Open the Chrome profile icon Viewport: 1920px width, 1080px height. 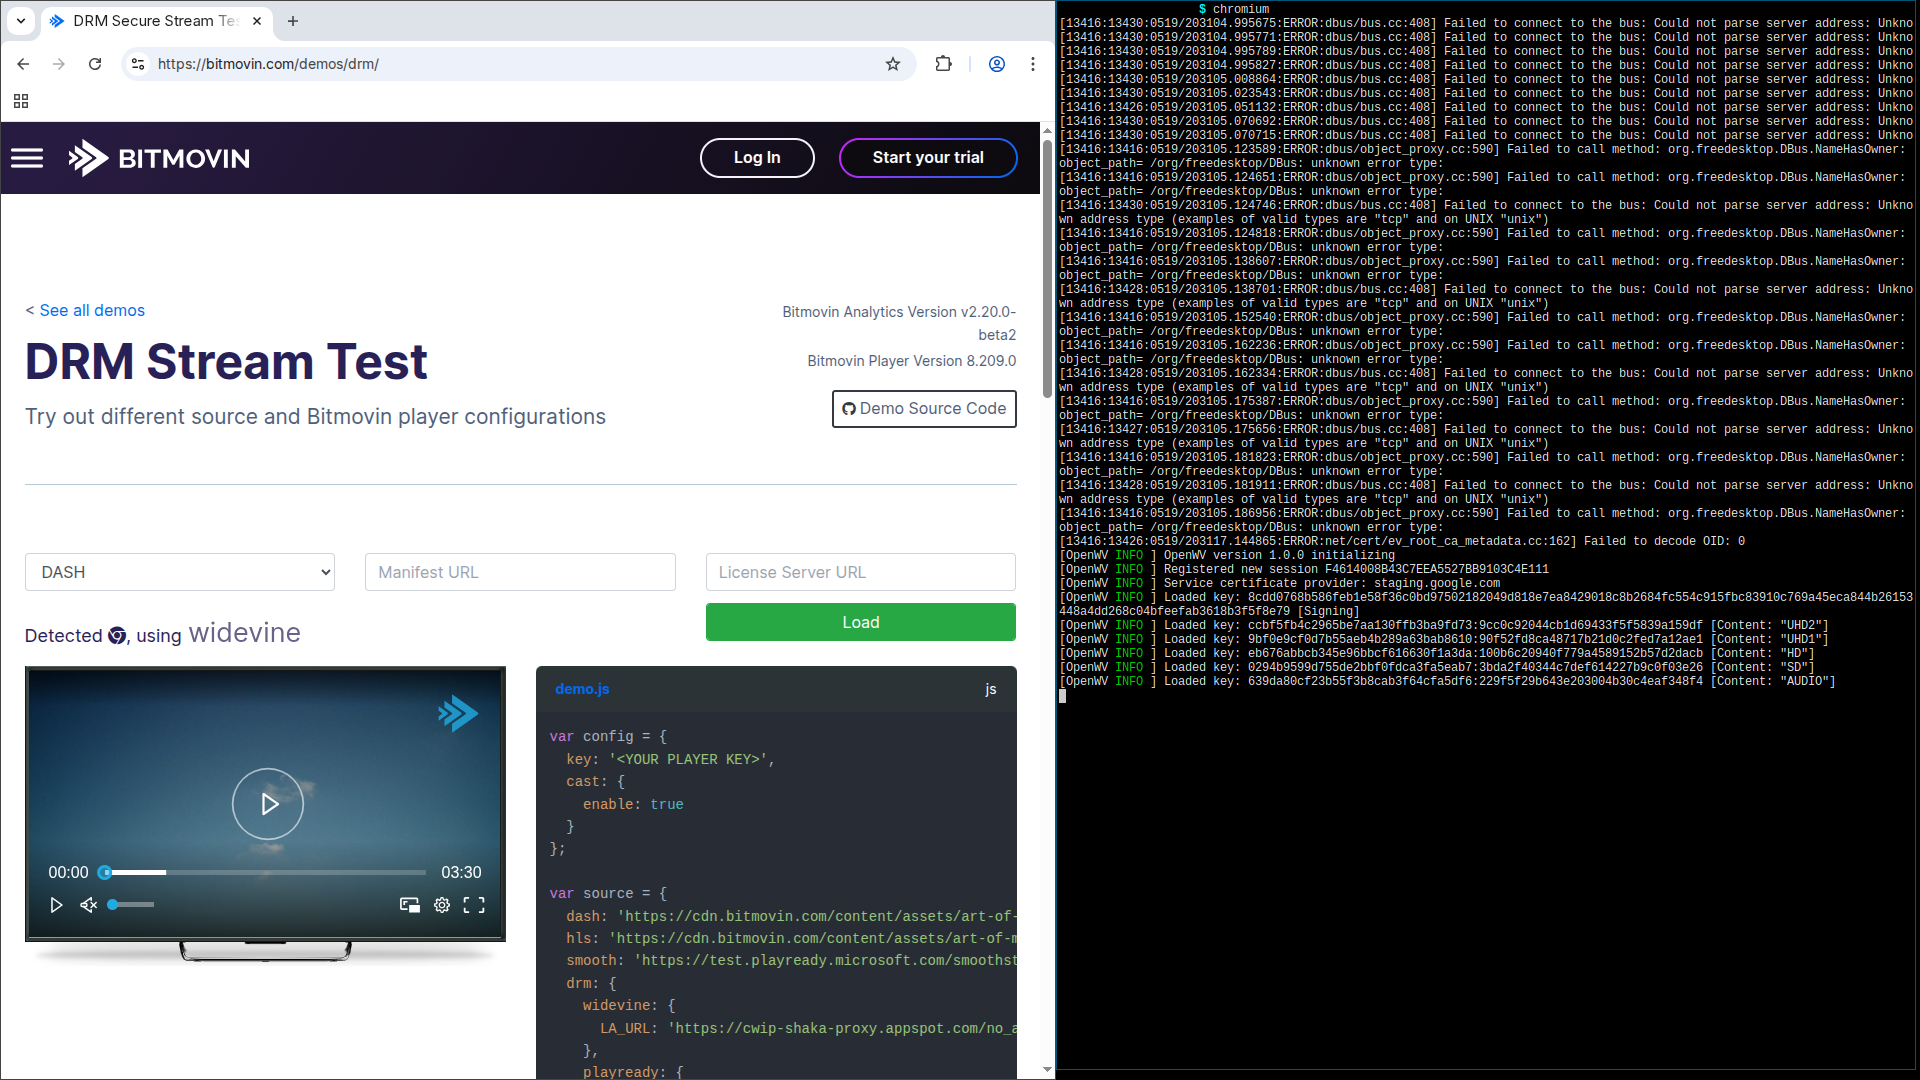tap(997, 64)
